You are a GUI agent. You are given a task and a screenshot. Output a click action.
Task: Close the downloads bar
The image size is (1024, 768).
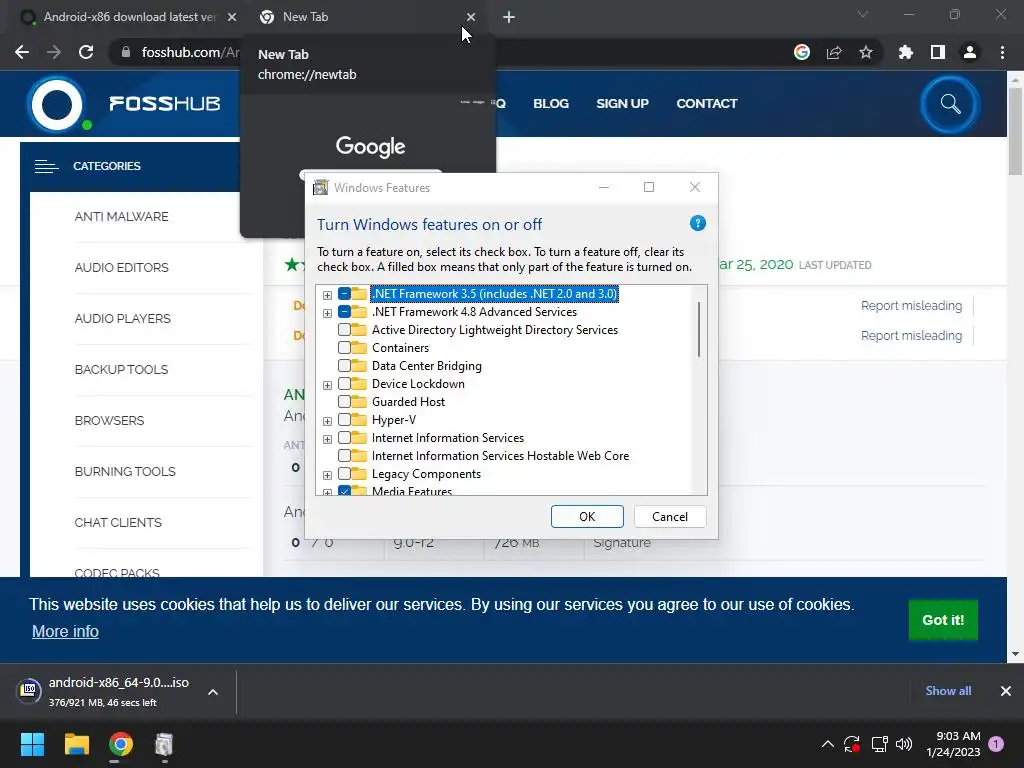pyautogui.click(x=1006, y=691)
